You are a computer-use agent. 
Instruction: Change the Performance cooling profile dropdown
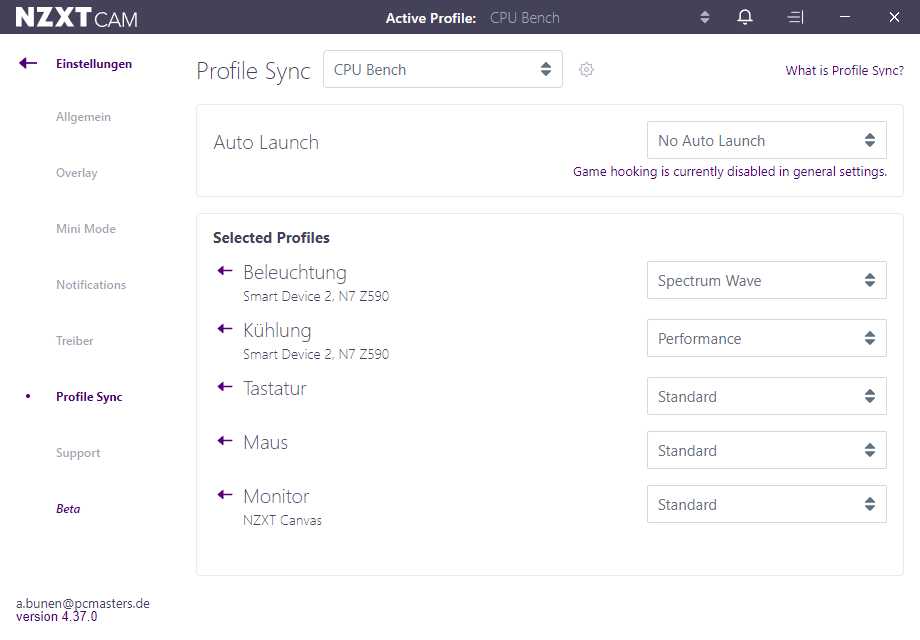(766, 338)
